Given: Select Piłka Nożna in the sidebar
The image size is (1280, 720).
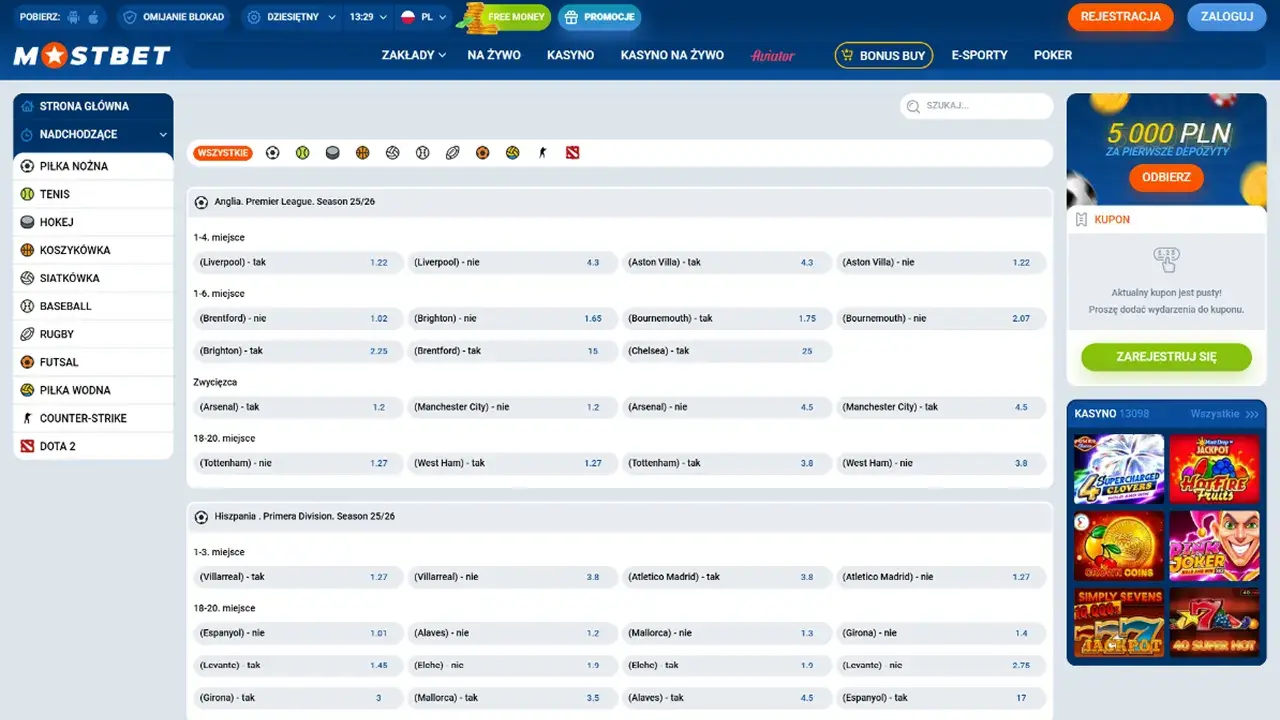Looking at the screenshot, I should coord(93,166).
